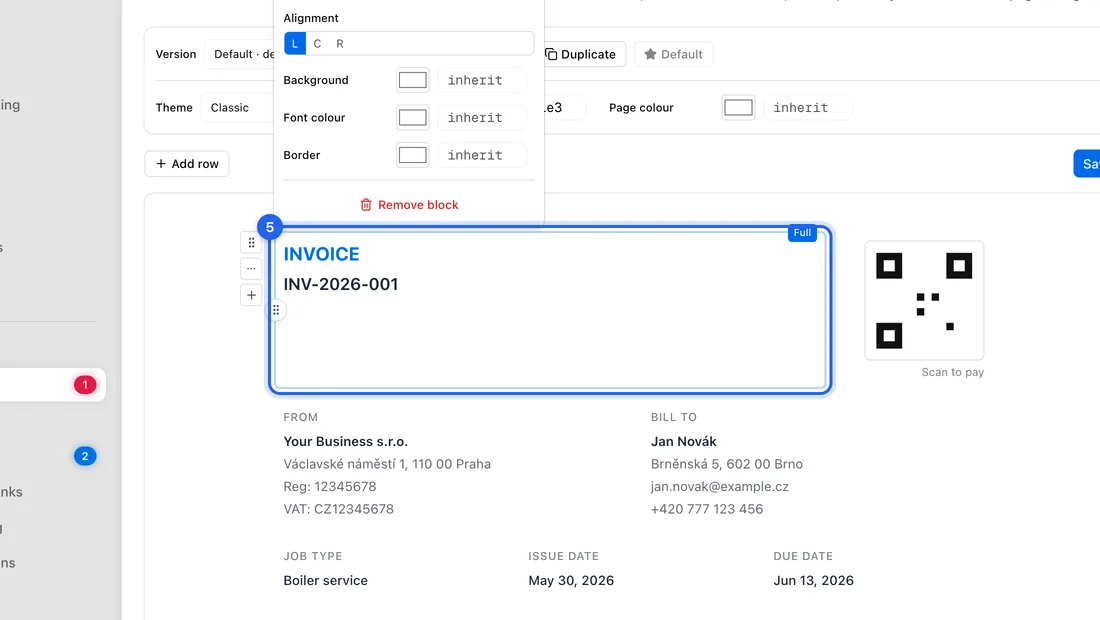Select issue date May 30, 2026

coord(571,581)
